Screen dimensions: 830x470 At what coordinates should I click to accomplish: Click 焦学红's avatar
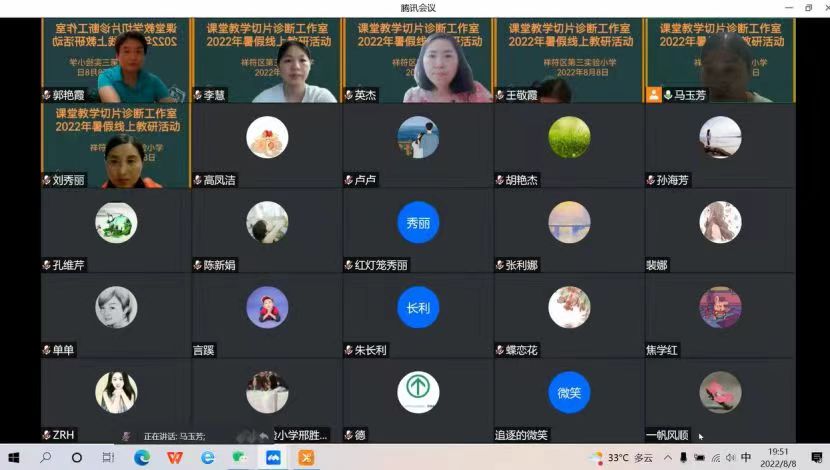[x=720, y=308]
